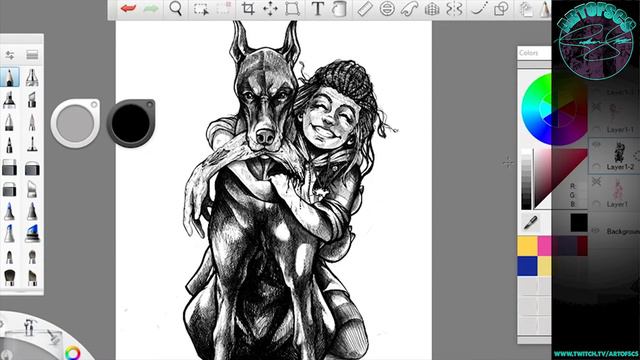Open the black color puck

[x=131, y=123]
